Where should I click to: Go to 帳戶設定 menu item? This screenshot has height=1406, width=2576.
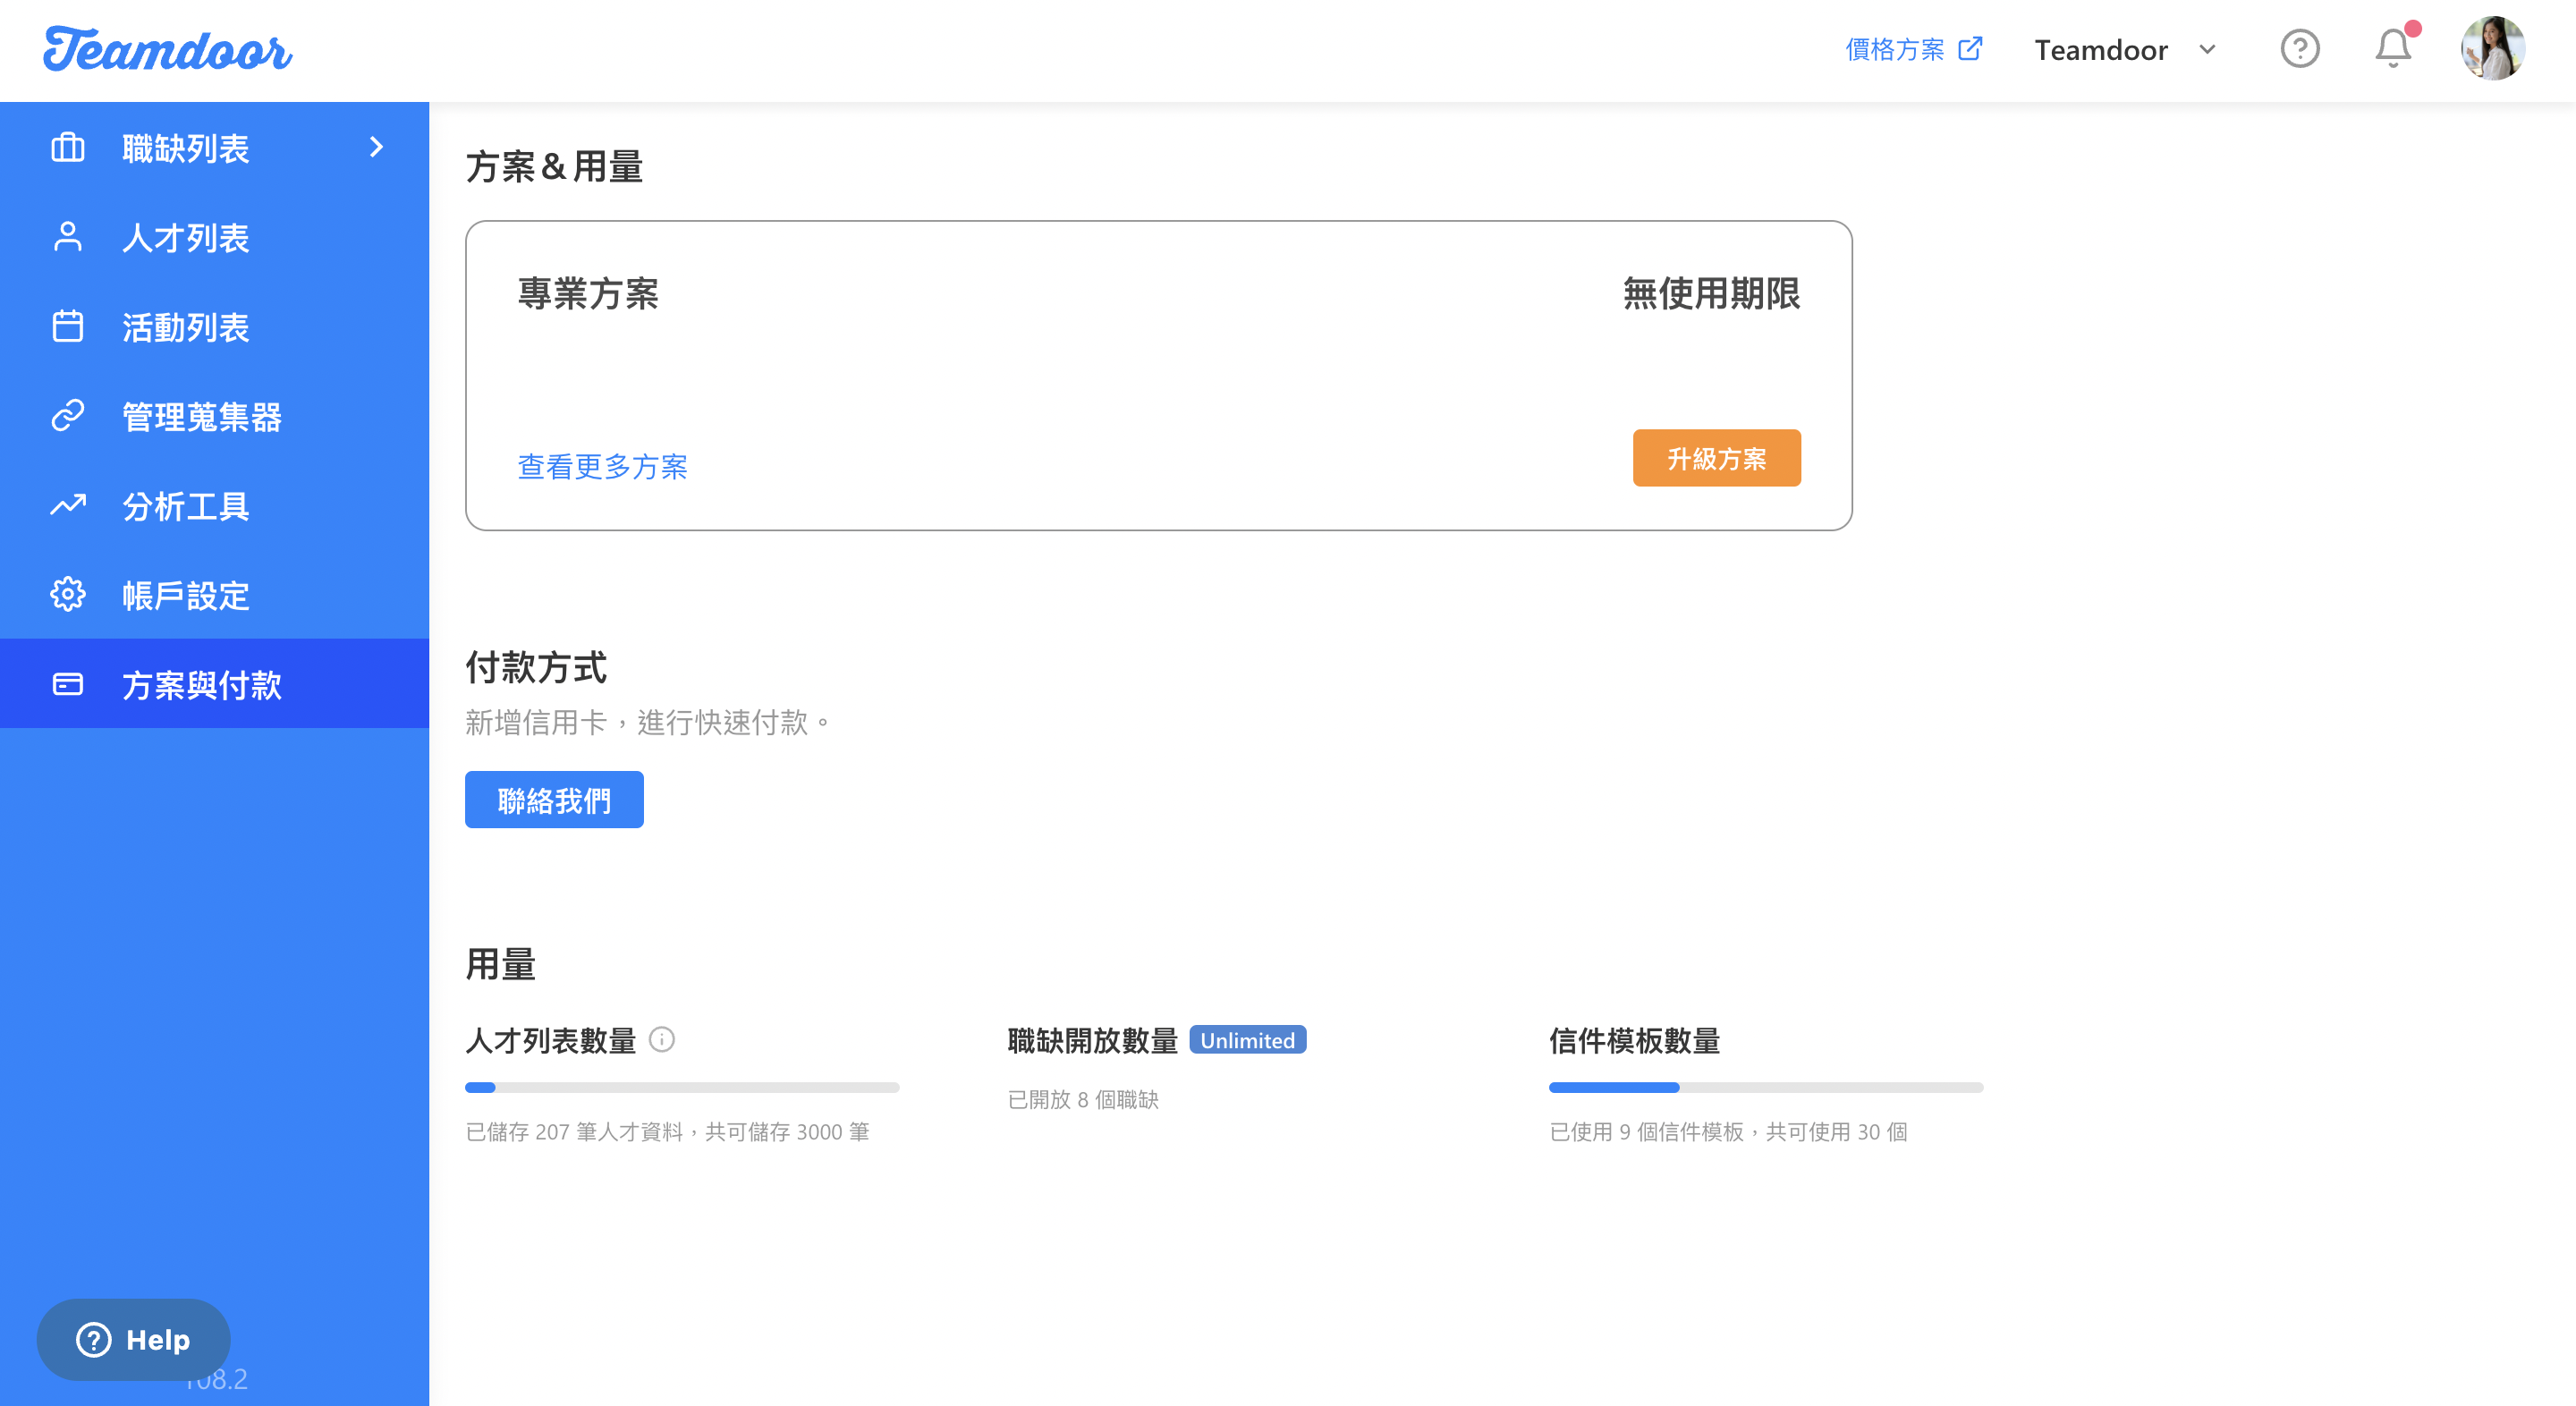(186, 595)
